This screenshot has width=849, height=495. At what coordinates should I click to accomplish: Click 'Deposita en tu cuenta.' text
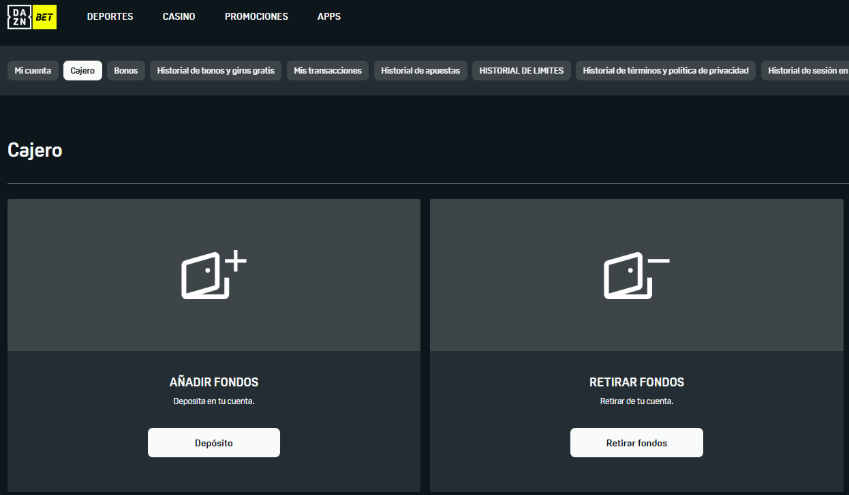click(x=214, y=401)
